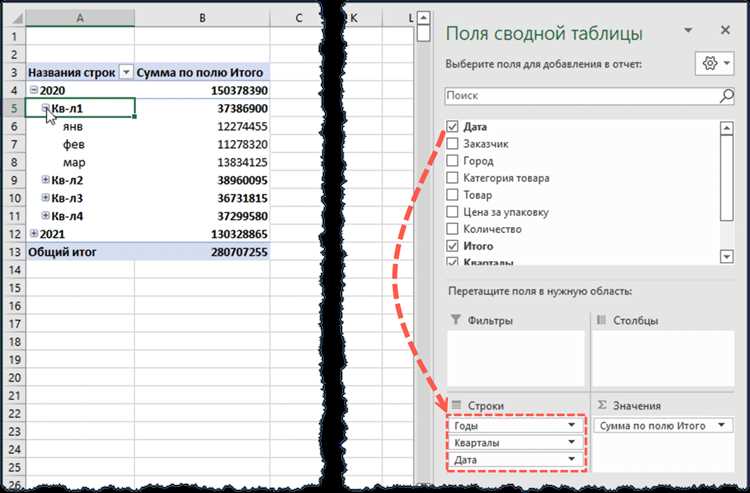The image size is (750, 493).
Task: Close the pivot table fields pane
Action: [725, 30]
